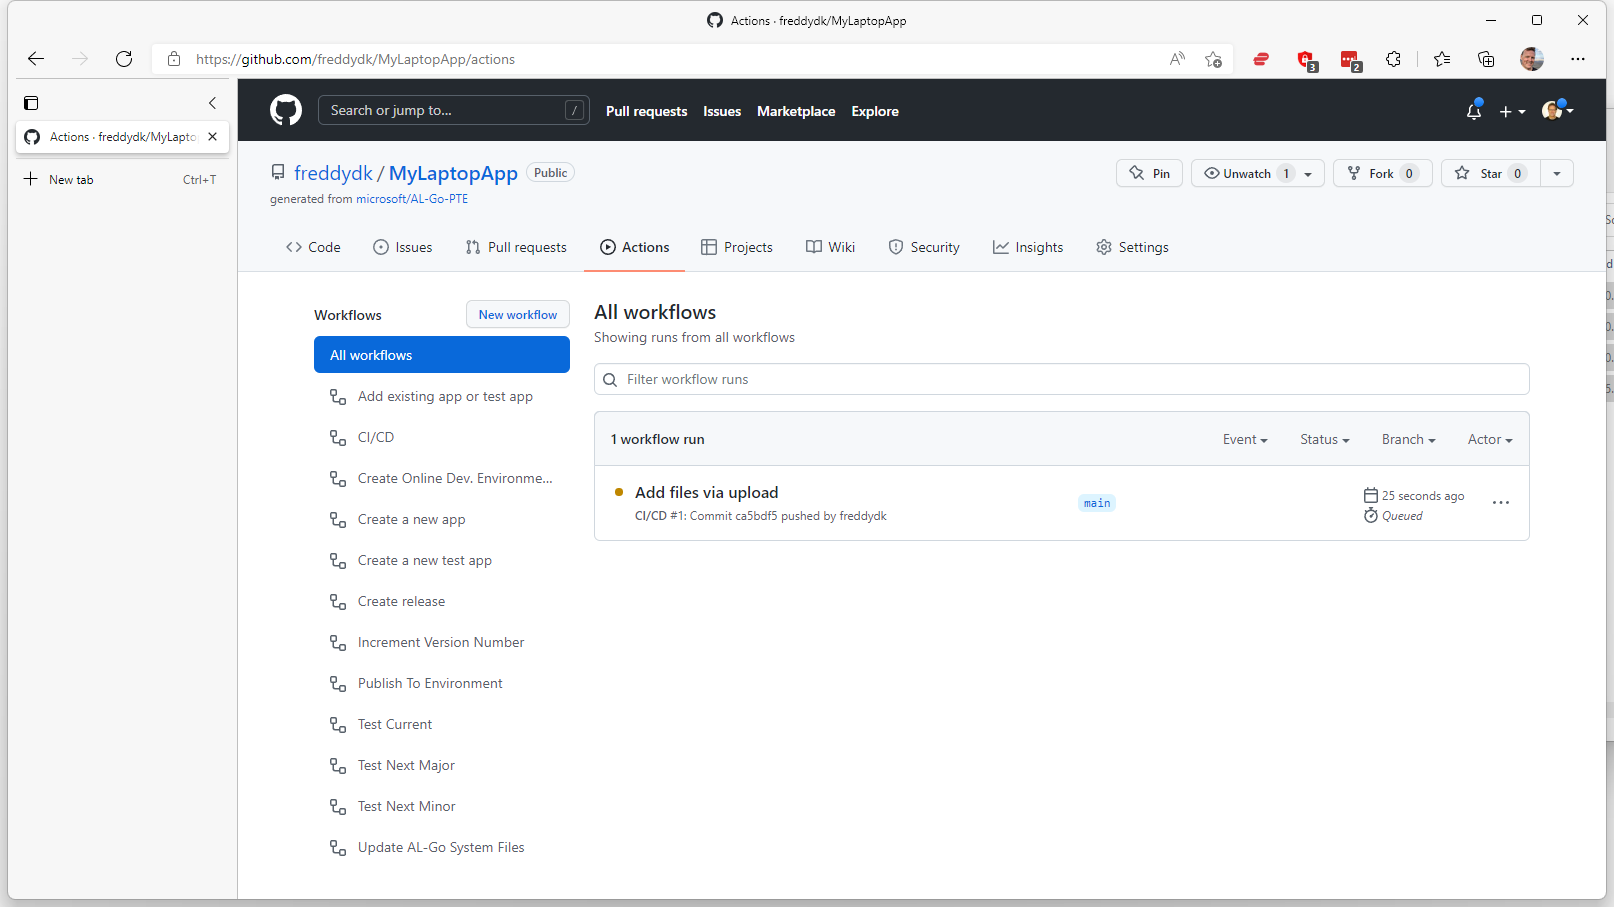Open the run options via the ellipsis icon
The width and height of the screenshot is (1614, 907).
point(1500,503)
